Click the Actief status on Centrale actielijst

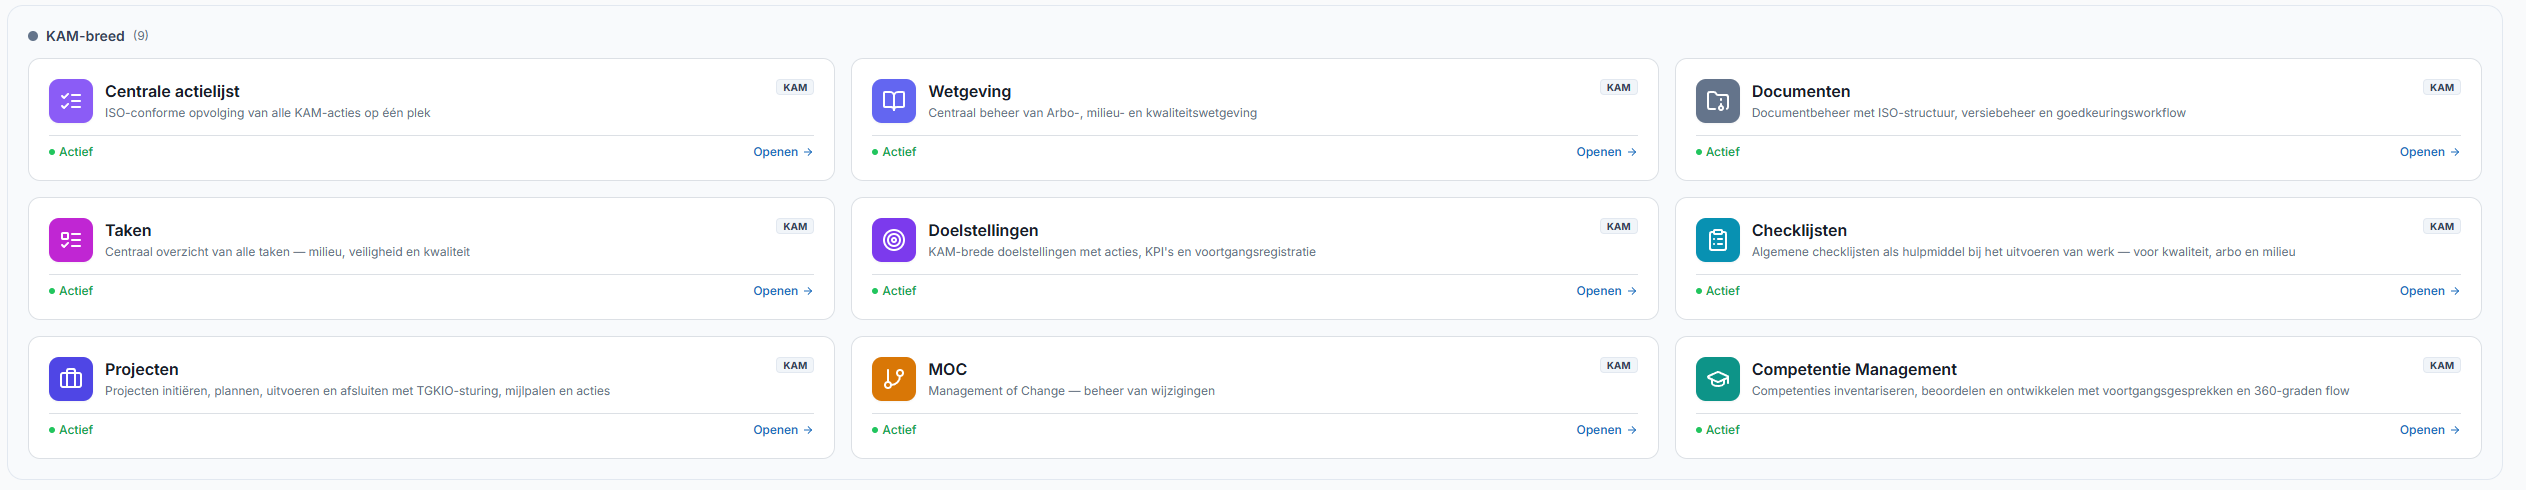(x=71, y=152)
